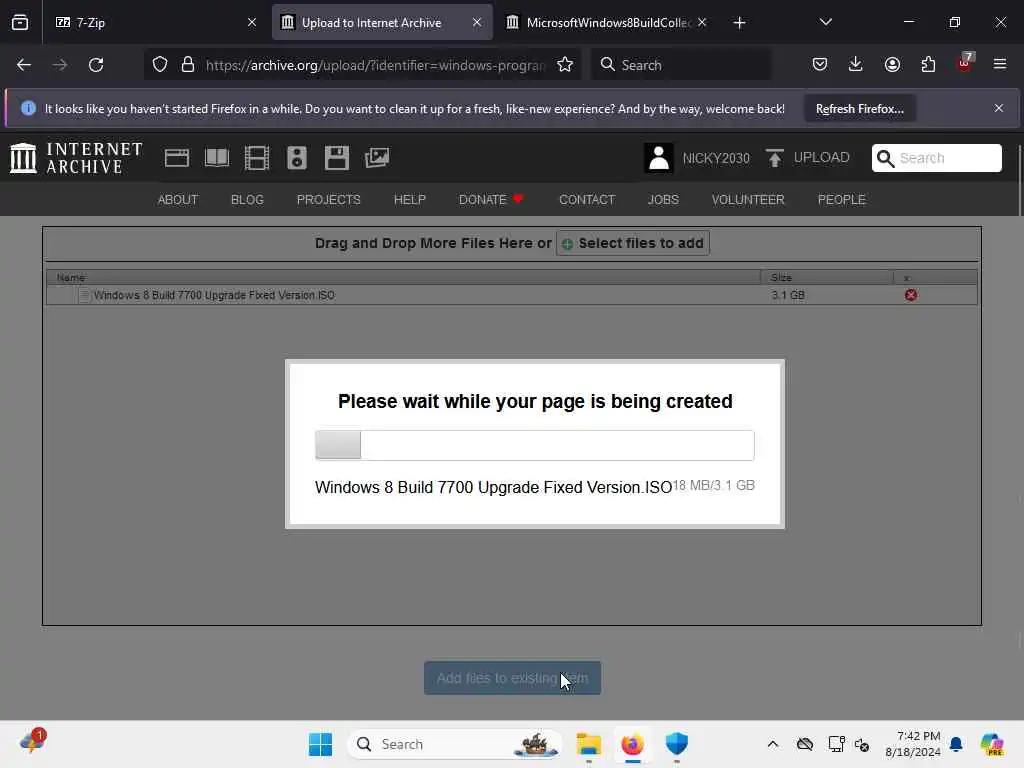List all tabs dropdown arrow
Image resolution: width=1024 pixels, height=768 pixels.
coord(825,22)
